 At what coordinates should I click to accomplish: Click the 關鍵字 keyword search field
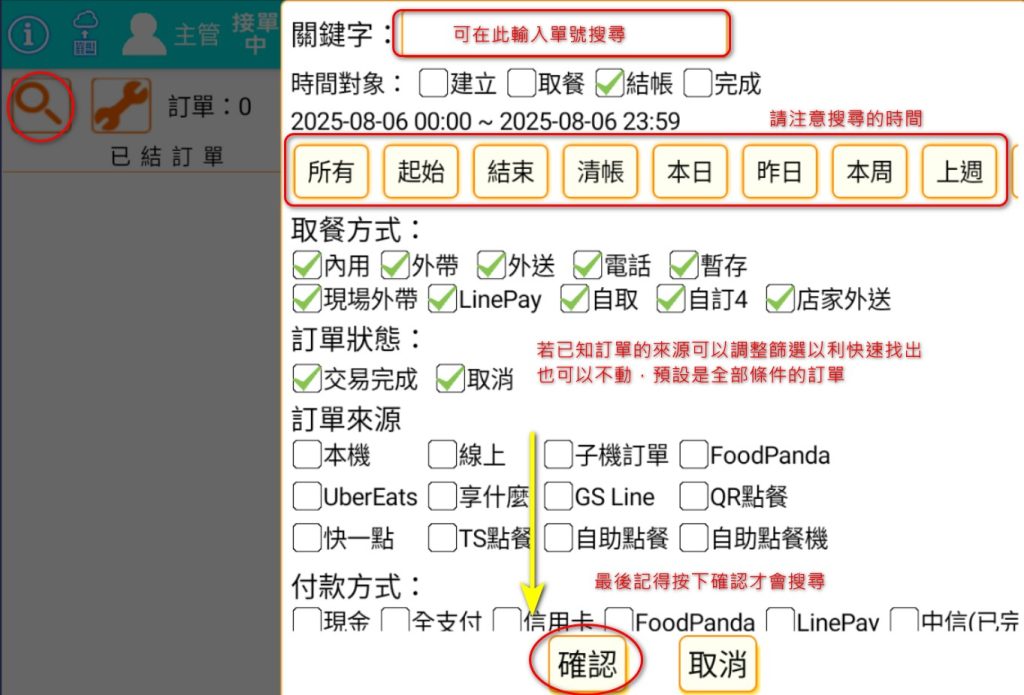563,35
